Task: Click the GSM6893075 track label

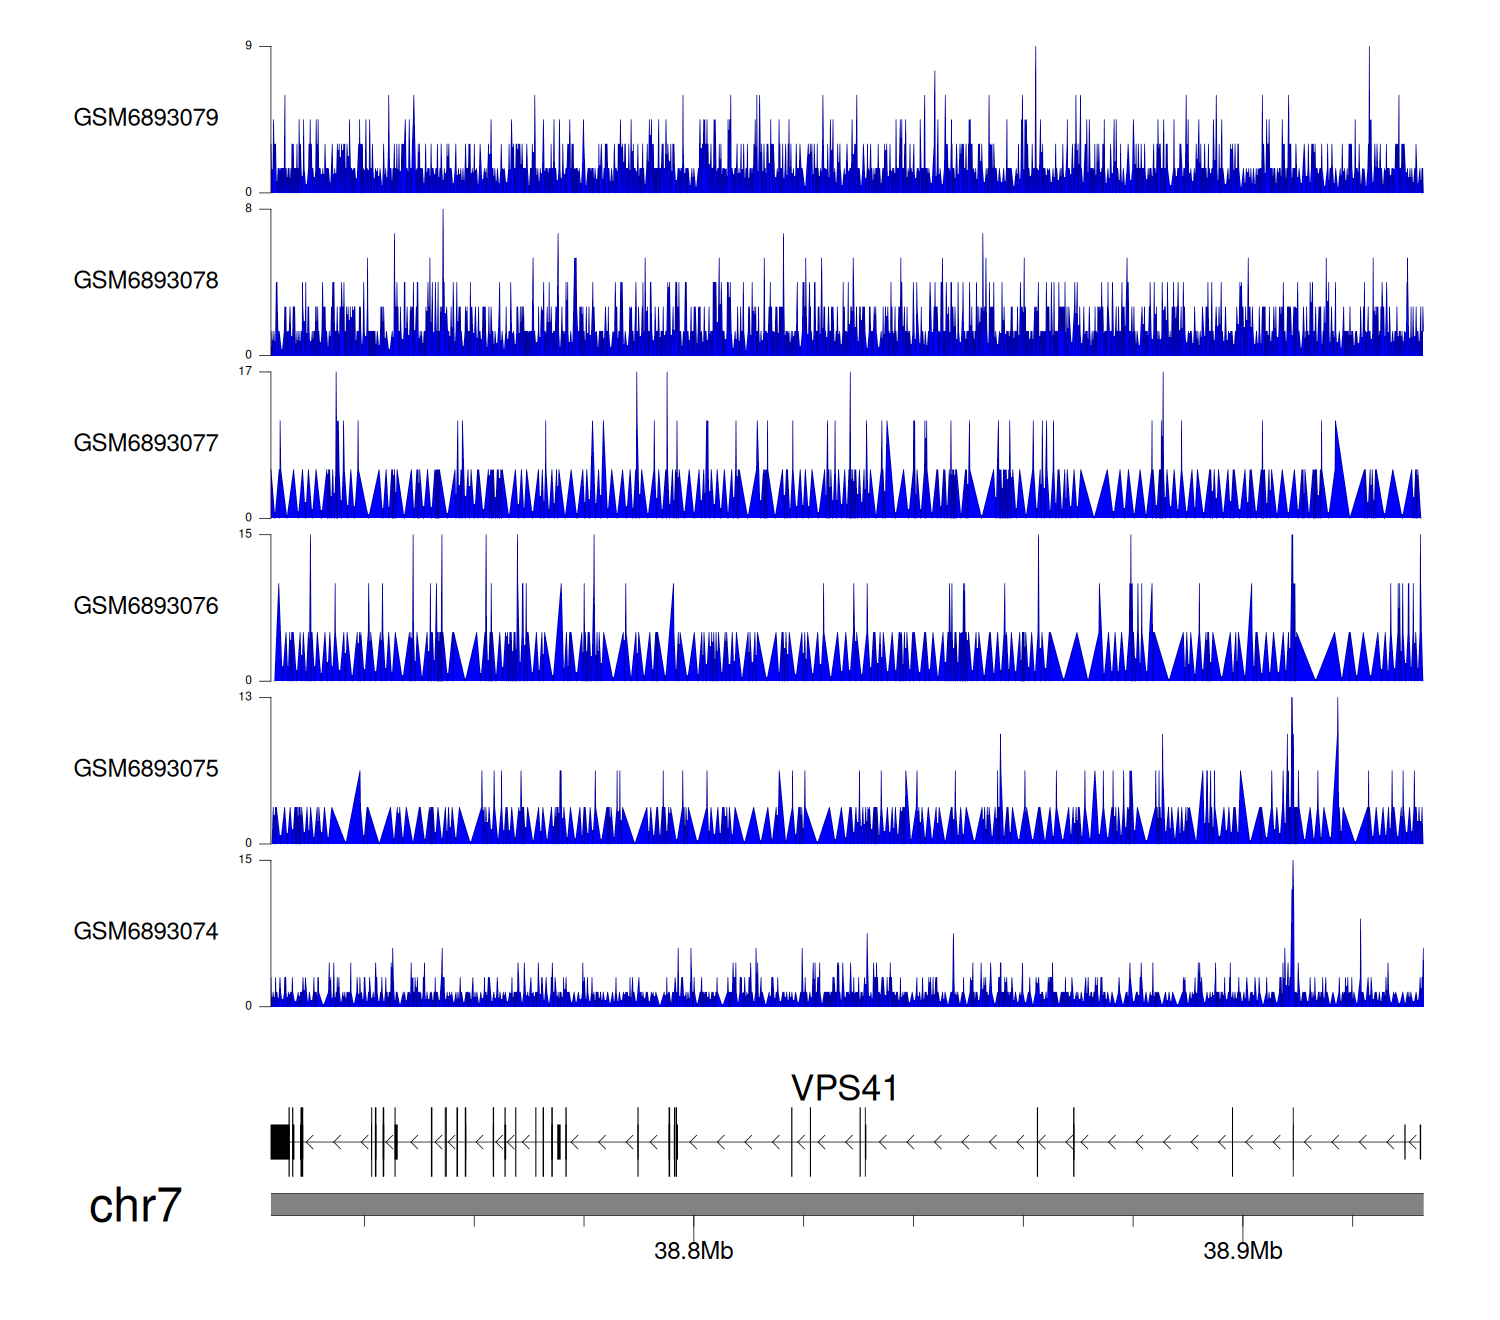Action: pos(146,769)
